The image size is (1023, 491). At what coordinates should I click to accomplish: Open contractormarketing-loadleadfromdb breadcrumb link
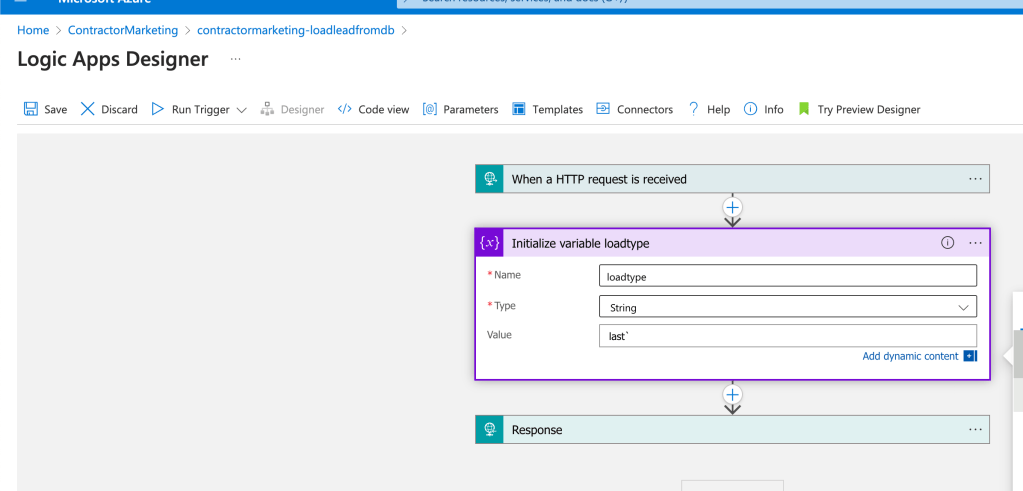click(296, 30)
